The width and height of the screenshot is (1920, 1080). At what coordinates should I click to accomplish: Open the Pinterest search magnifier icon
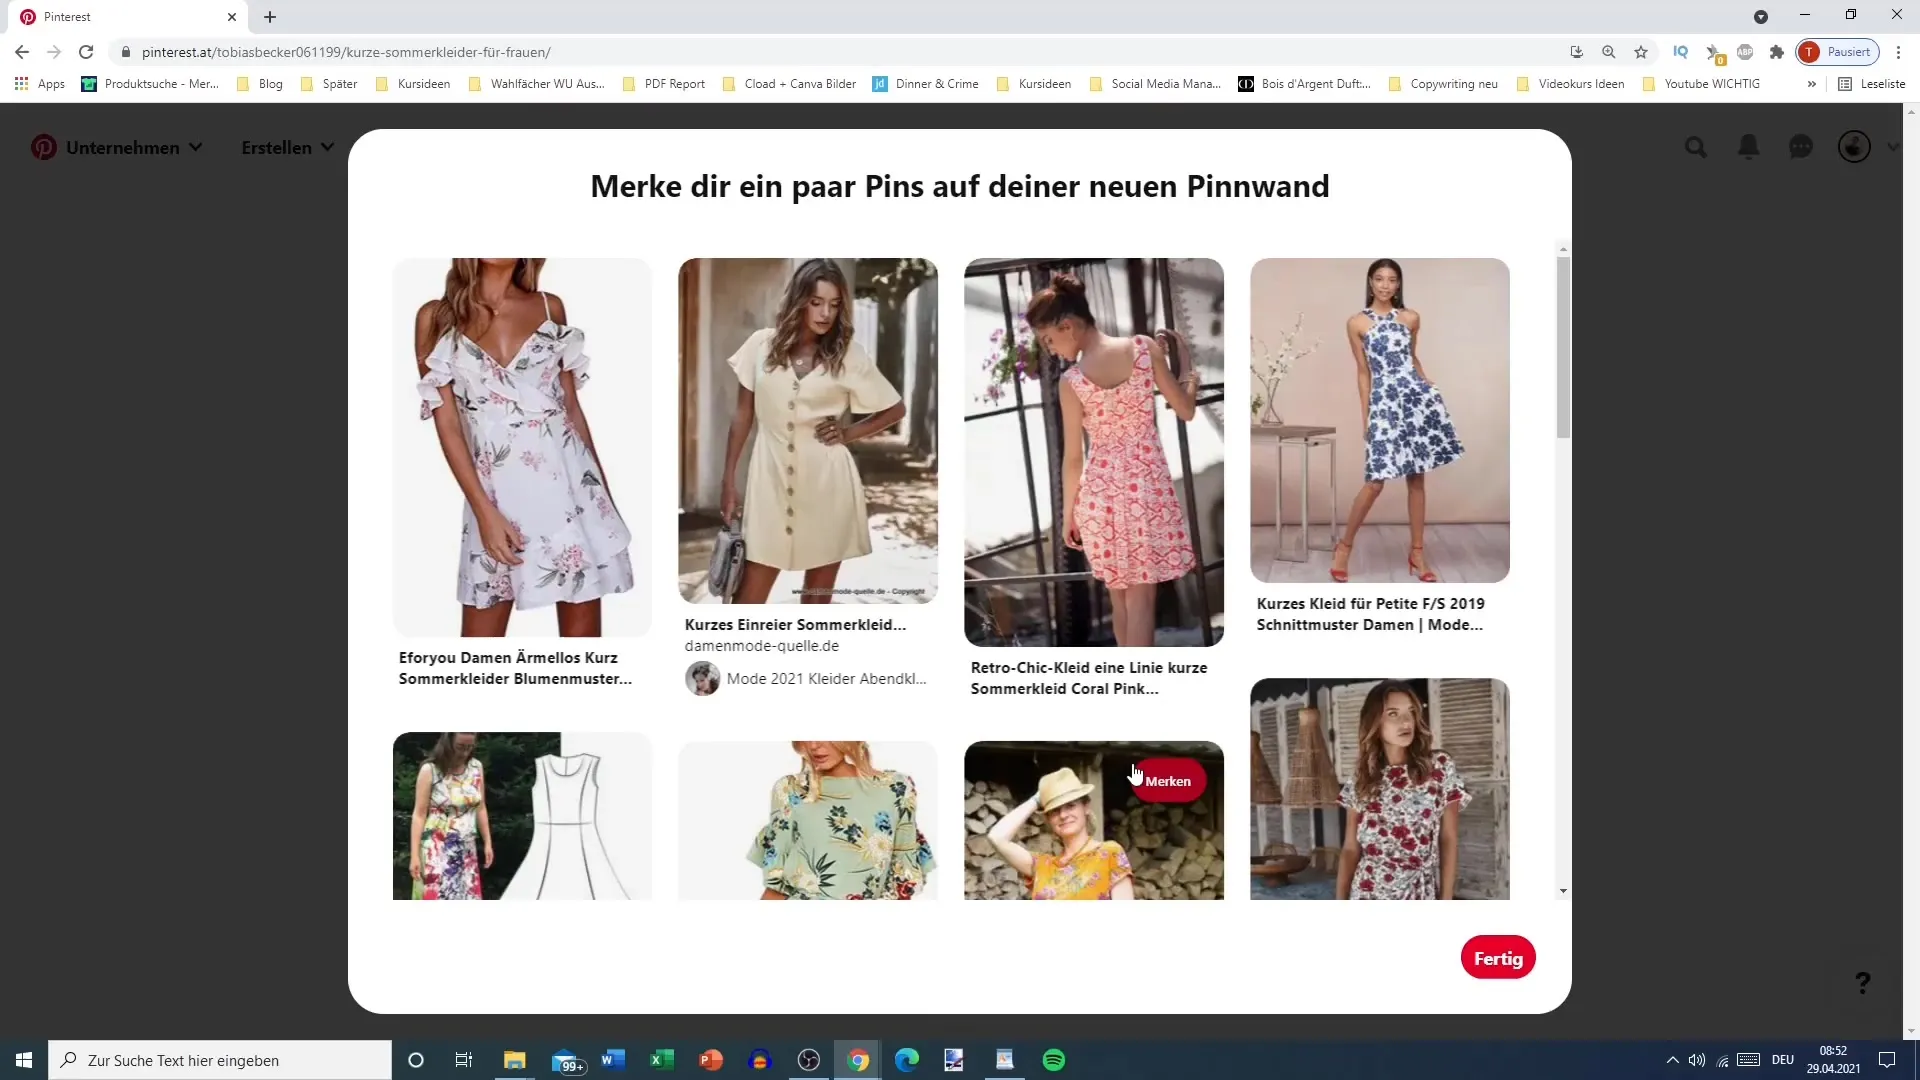point(1696,148)
